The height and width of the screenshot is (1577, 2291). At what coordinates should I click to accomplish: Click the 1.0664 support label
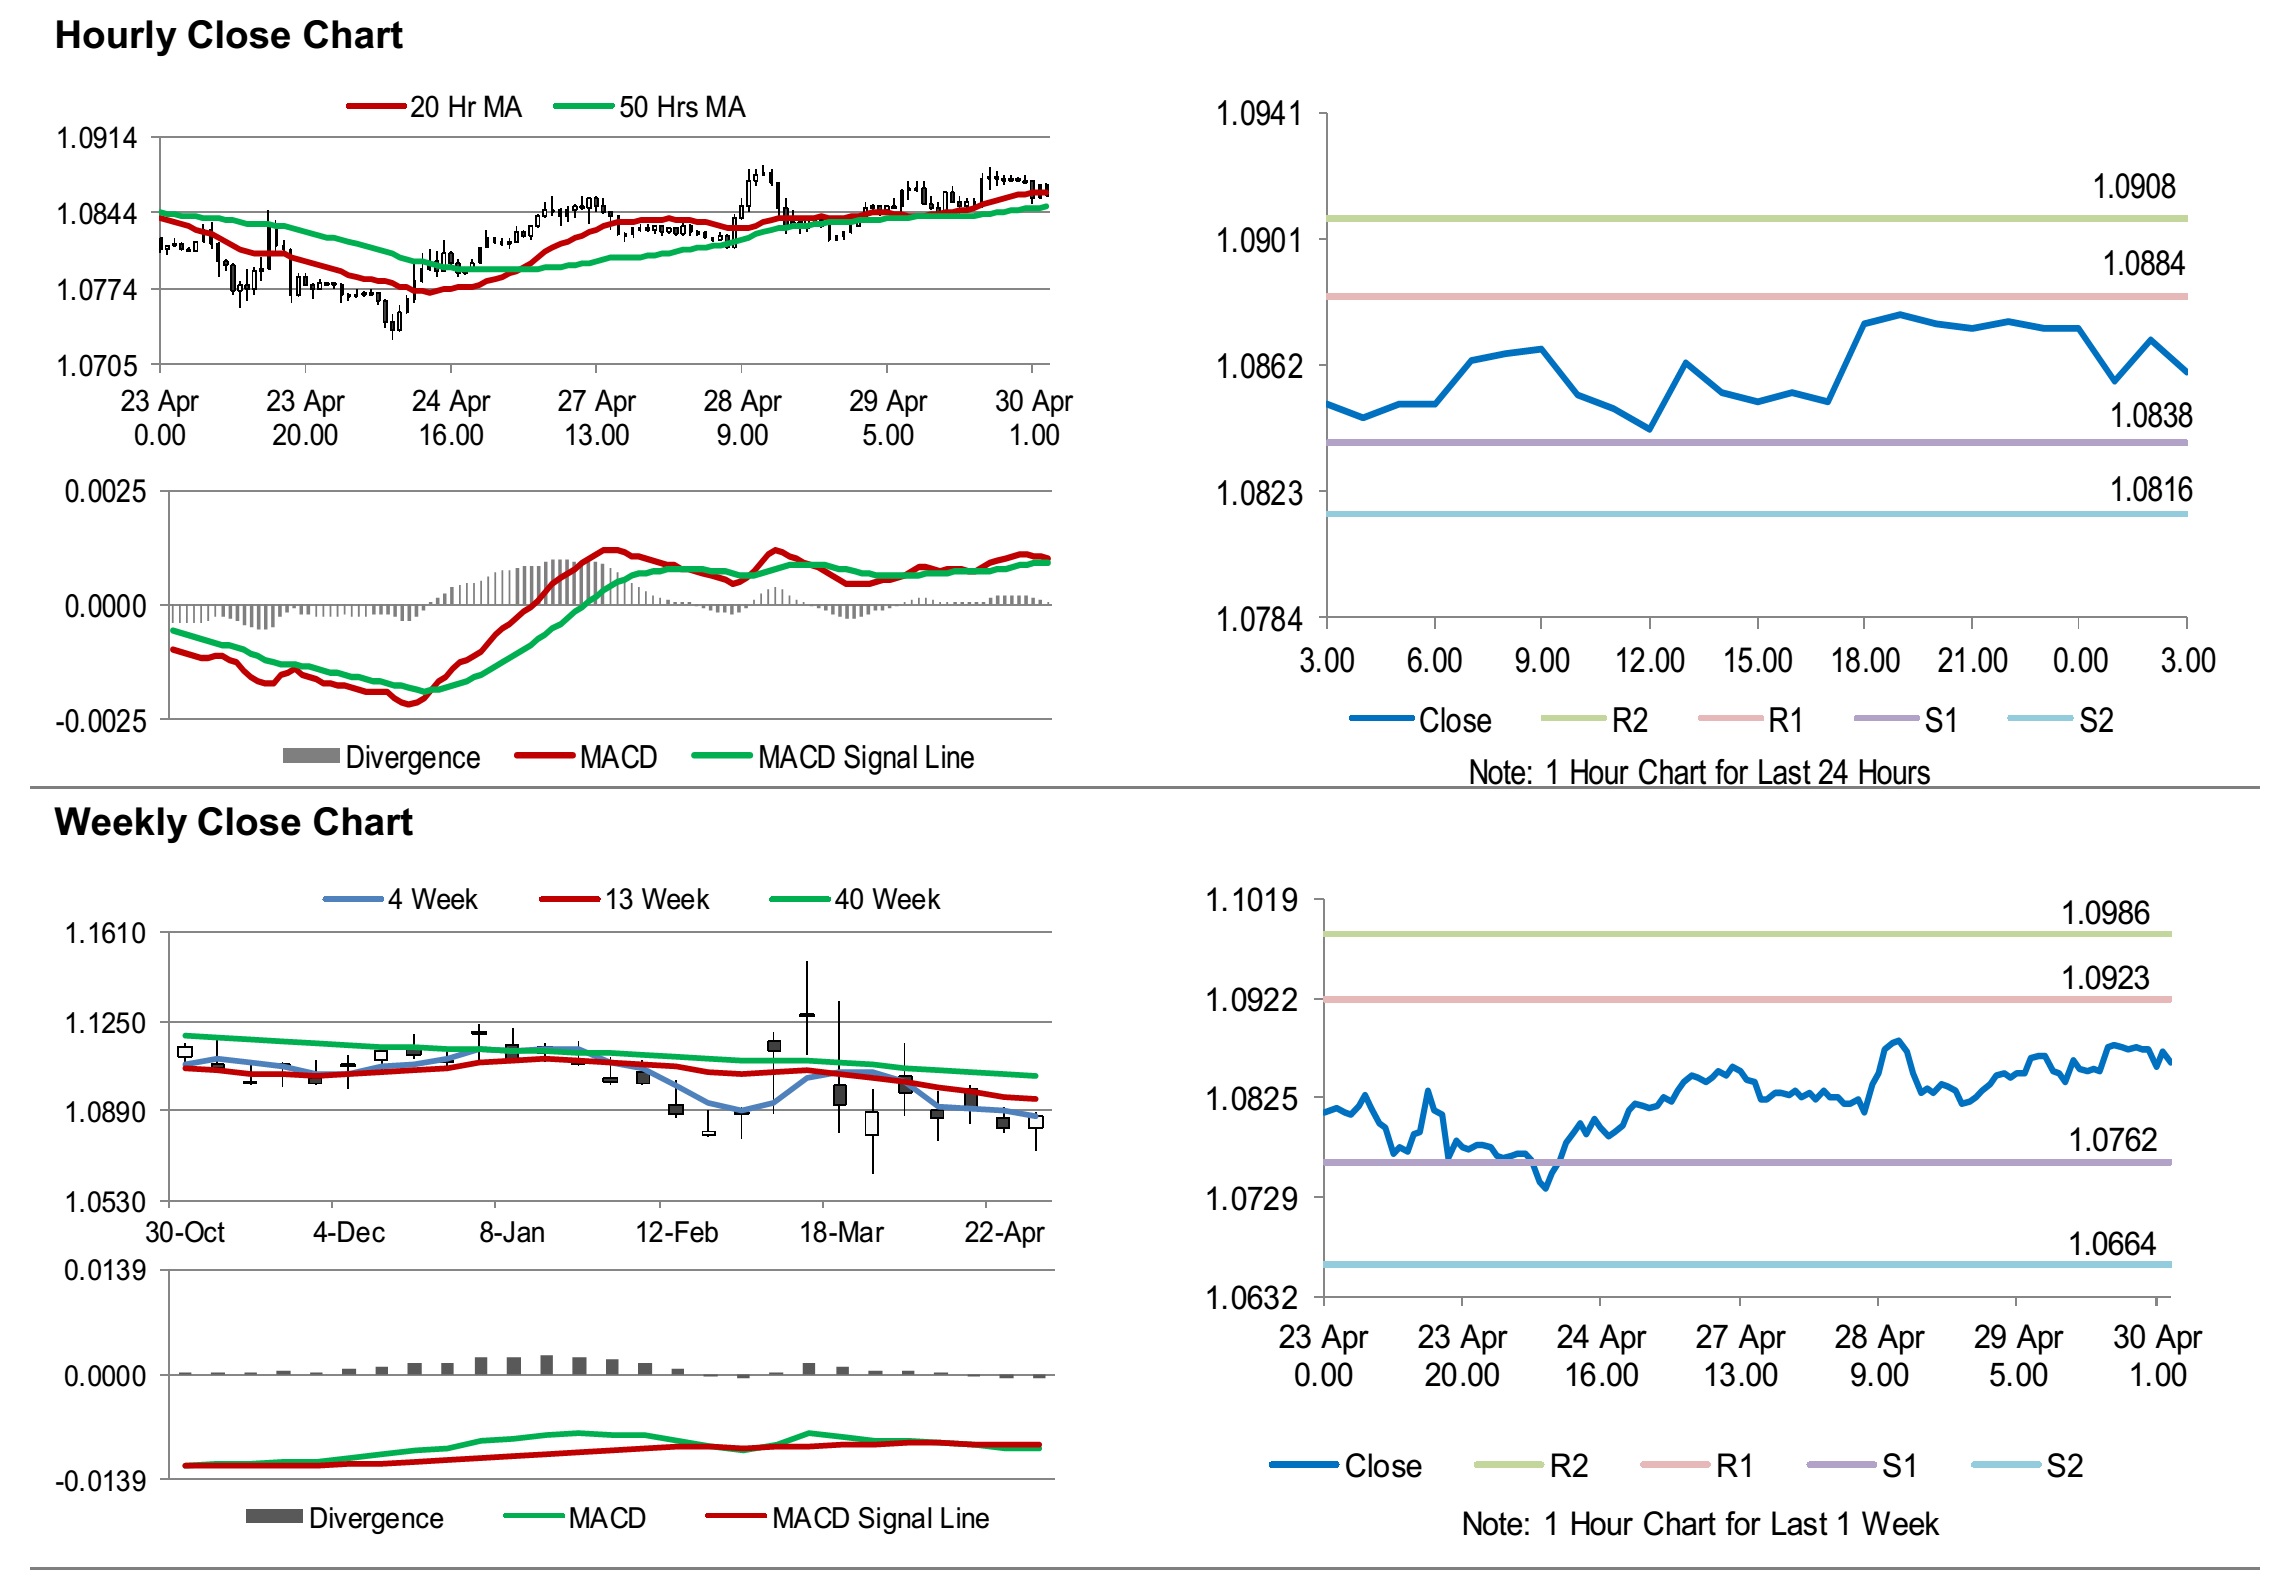(2111, 1243)
